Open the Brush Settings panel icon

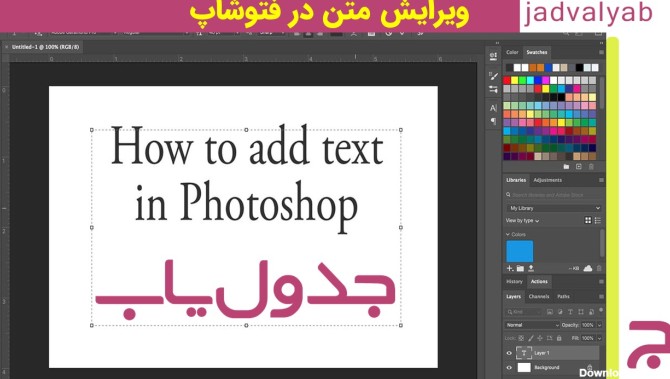tap(493, 89)
